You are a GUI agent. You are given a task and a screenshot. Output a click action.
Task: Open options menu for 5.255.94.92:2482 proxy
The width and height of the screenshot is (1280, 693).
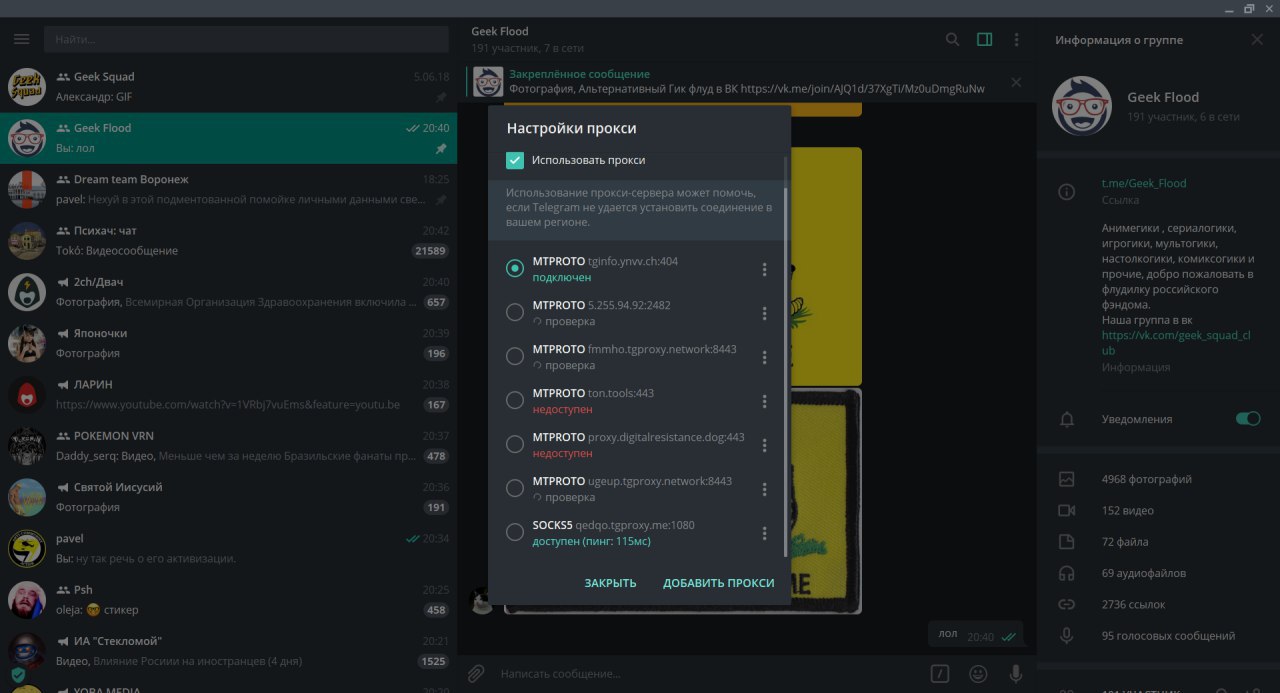[765, 313]
